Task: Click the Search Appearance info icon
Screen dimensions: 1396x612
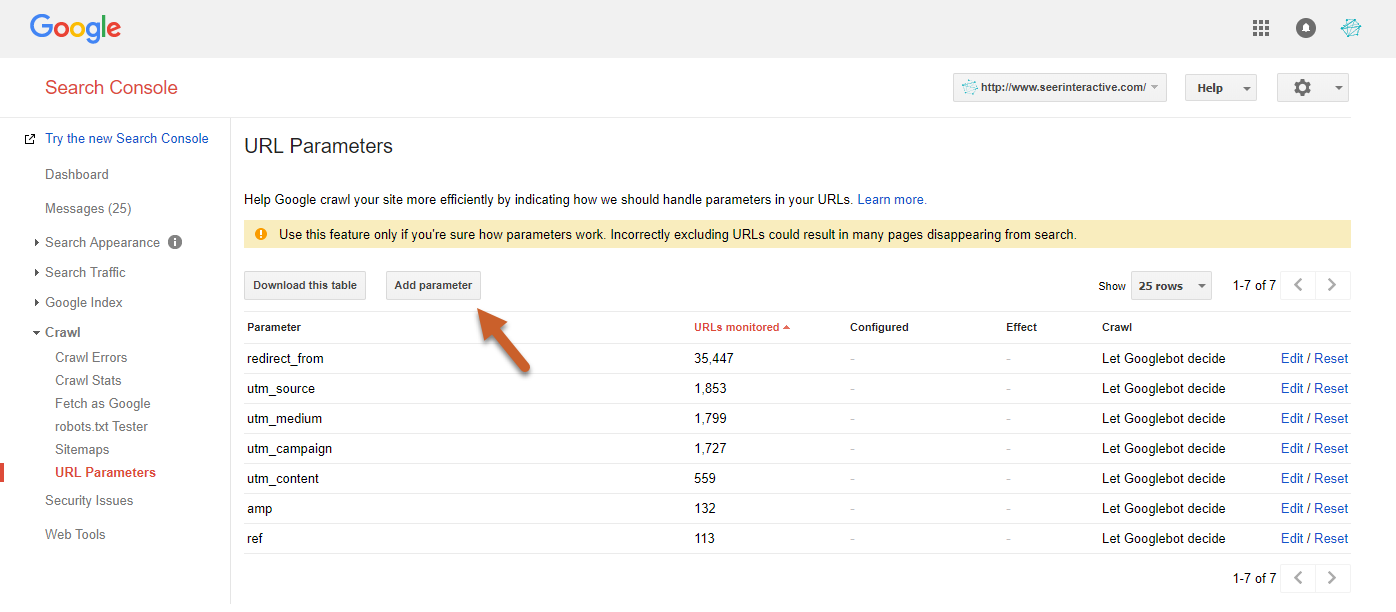Action: tap(175, 242)
